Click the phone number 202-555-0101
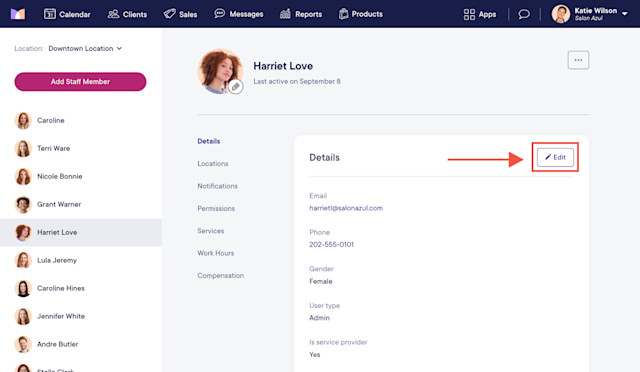Image resolution: width=640 pixels, height=372 pixels. (331, 245)
